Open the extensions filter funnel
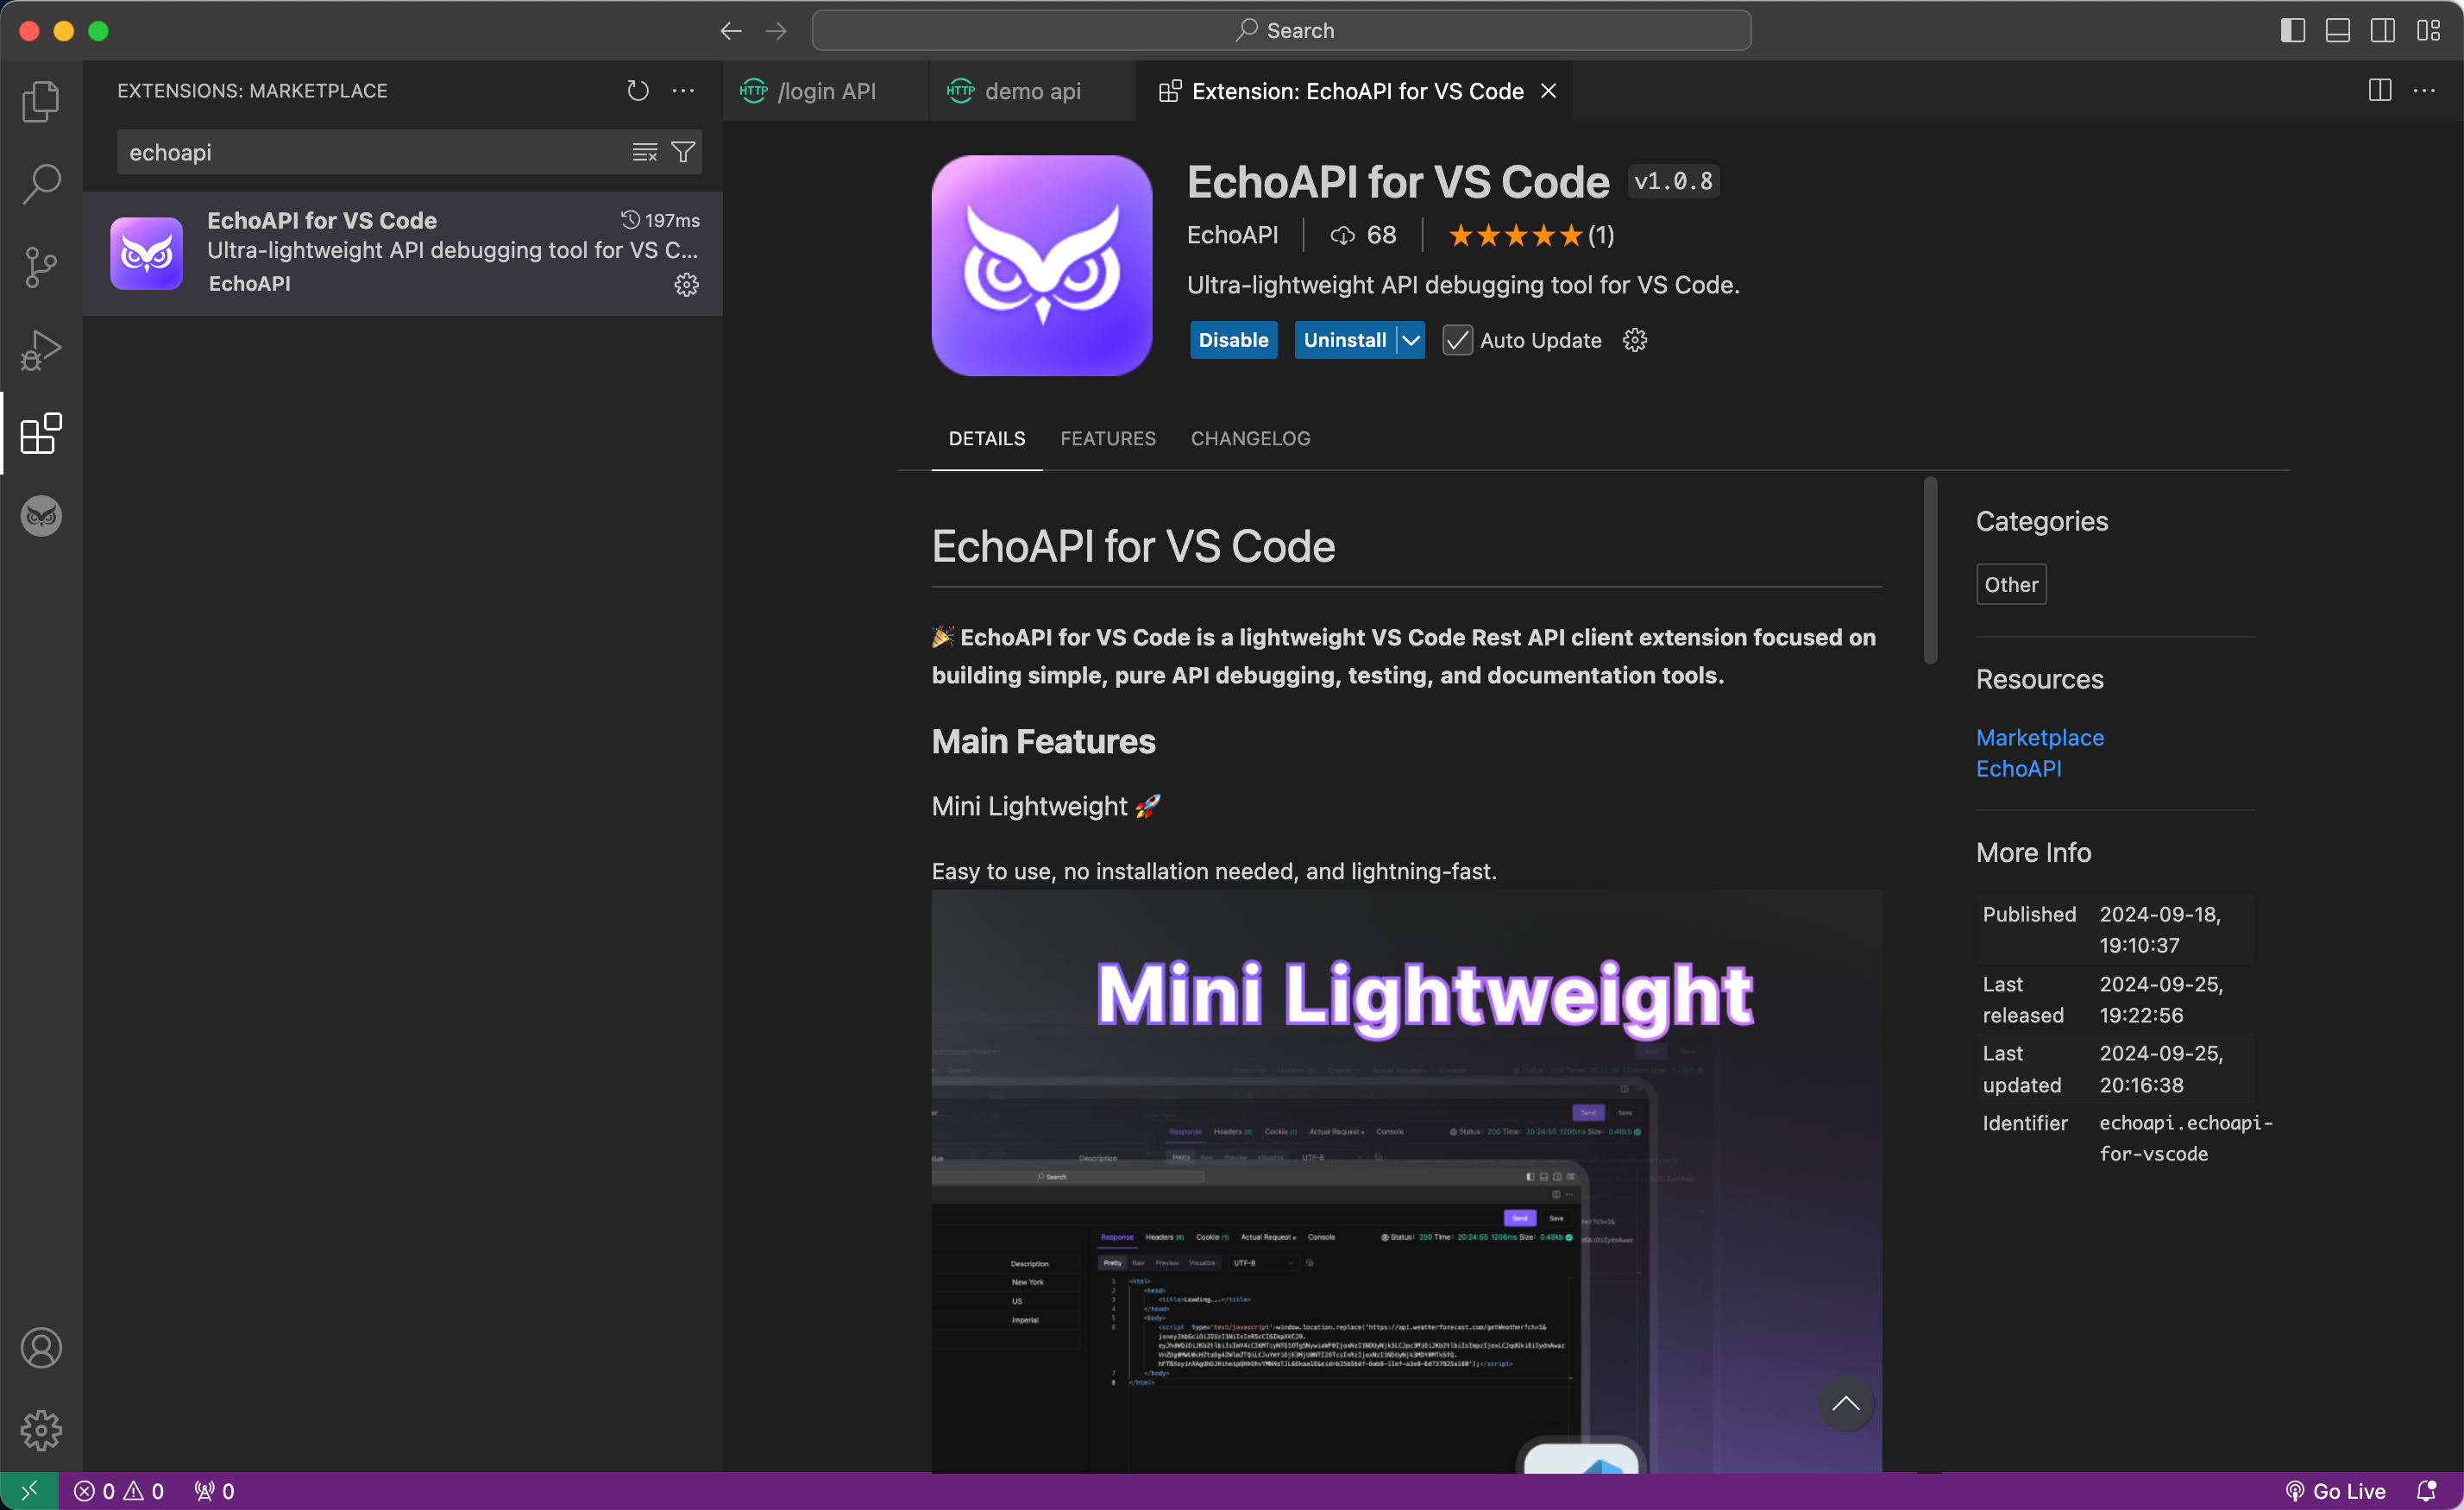This screenshot has height=1510, width=2464. coord(683,152)
